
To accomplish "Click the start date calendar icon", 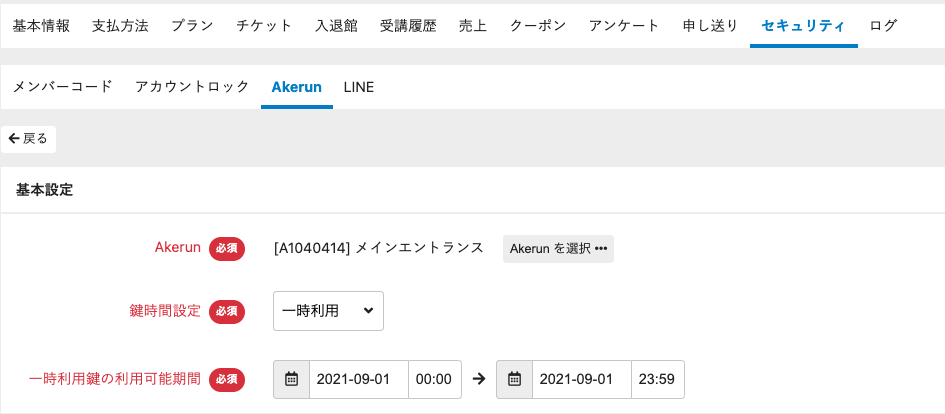I will pyautogui.click(x=292, y=380).
